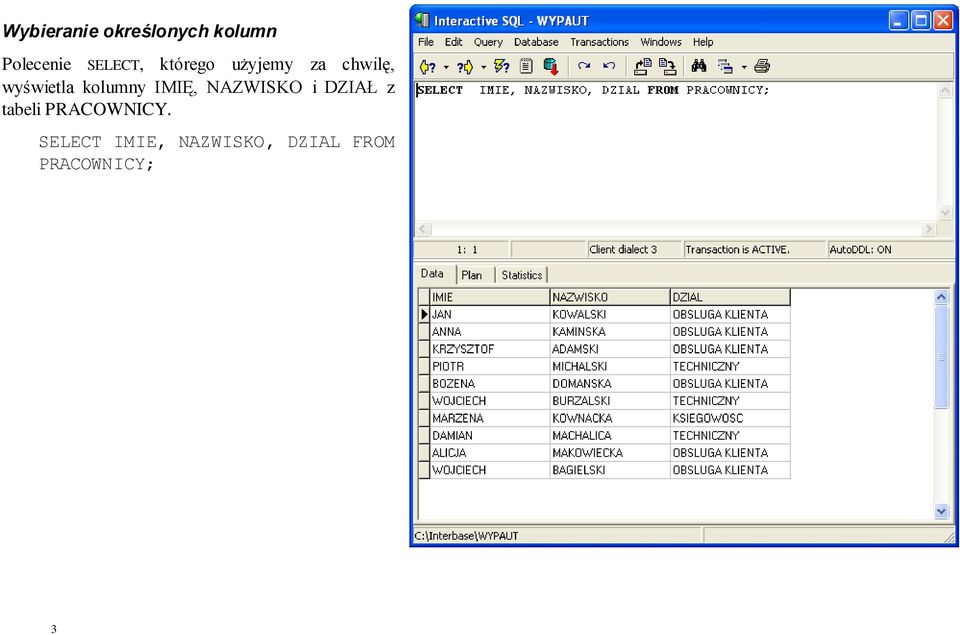960x635 pixels.
Task: Click results grid scrollbar up arrow
Action: 941,297
